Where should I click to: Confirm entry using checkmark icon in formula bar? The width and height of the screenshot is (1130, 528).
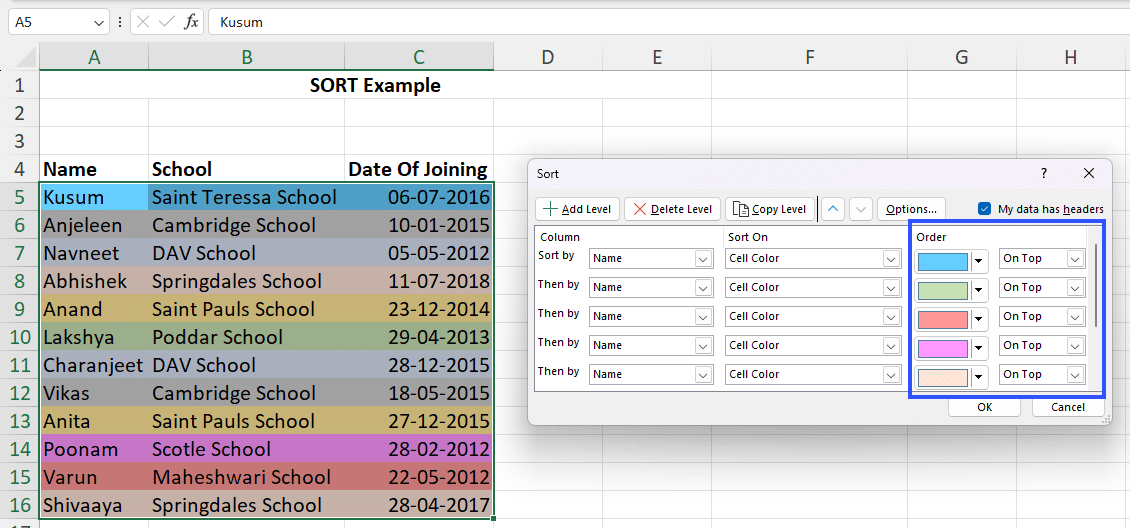point(166,22)
